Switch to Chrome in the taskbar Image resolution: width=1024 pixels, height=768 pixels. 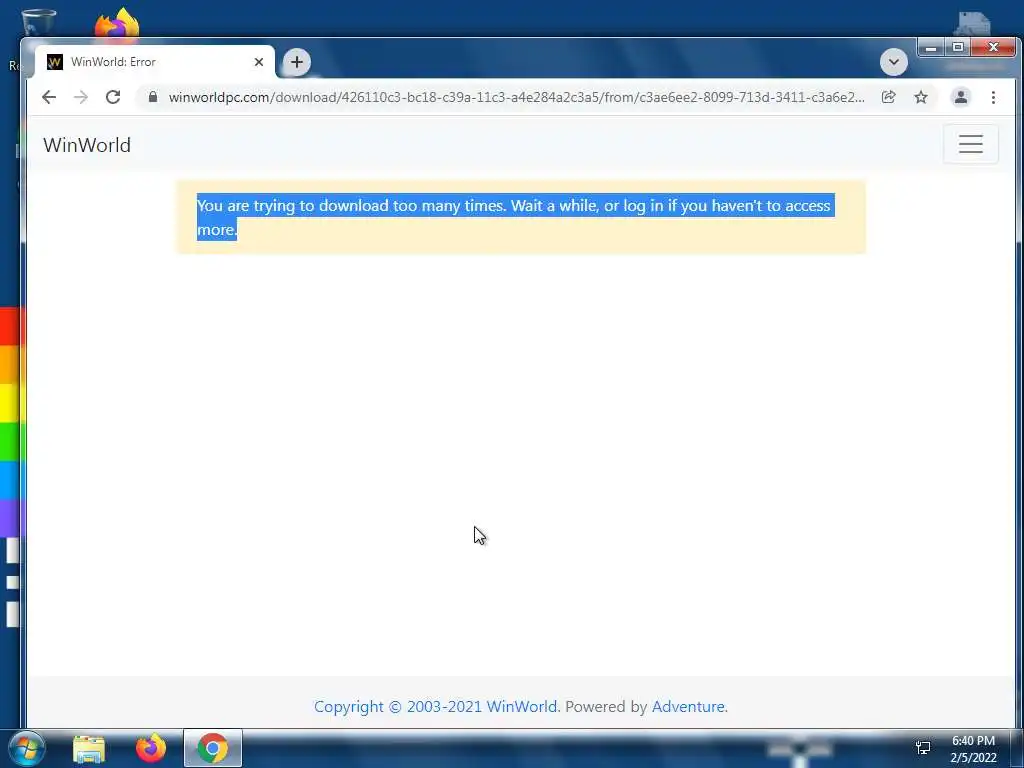click(x=212, y=748)
